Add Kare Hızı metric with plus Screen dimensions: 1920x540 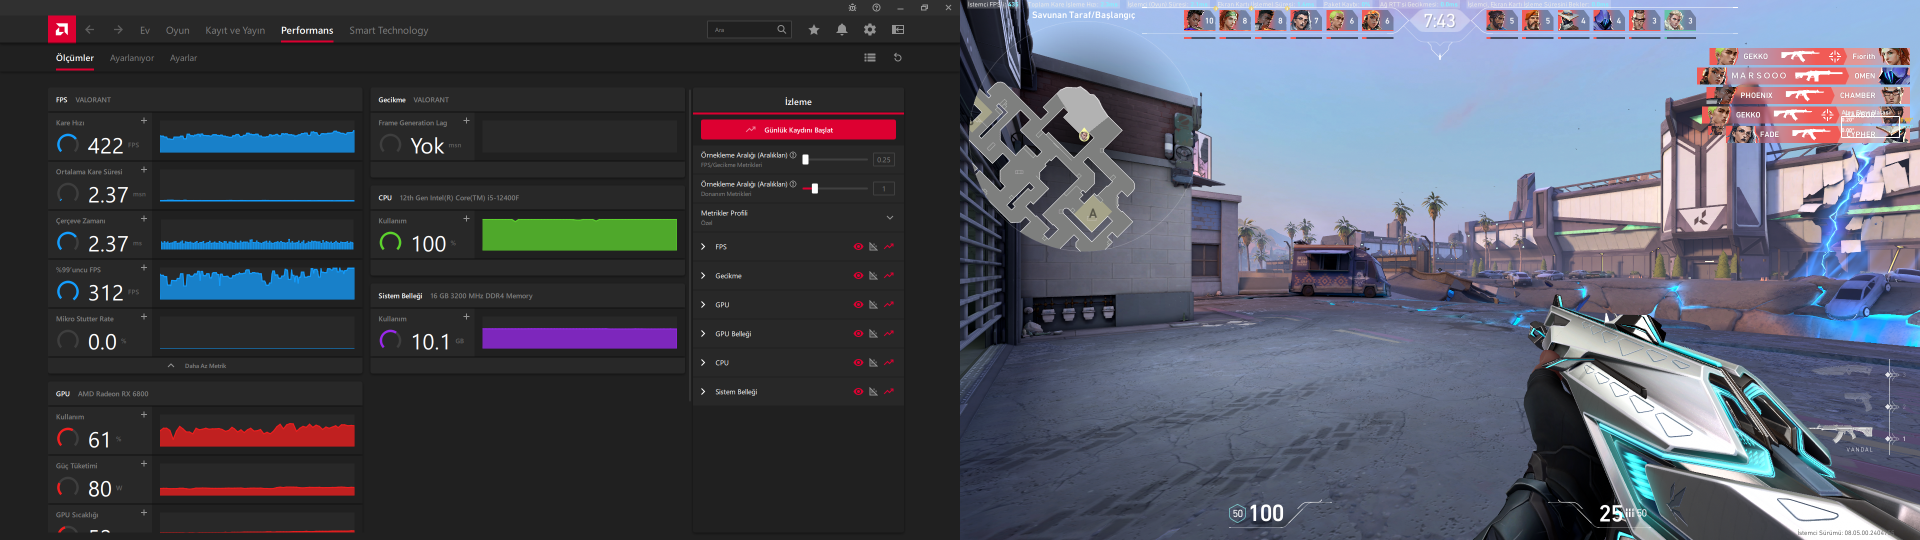[144, 121]
